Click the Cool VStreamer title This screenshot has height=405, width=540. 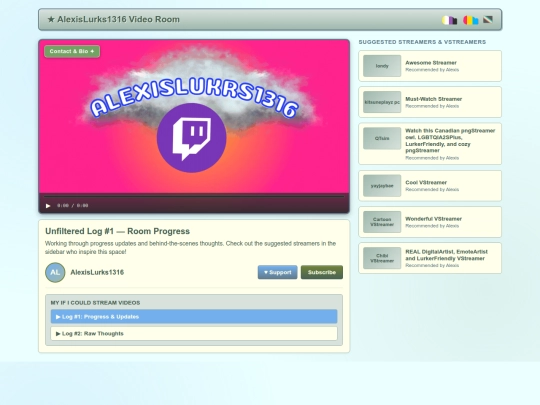coord(426,183)
